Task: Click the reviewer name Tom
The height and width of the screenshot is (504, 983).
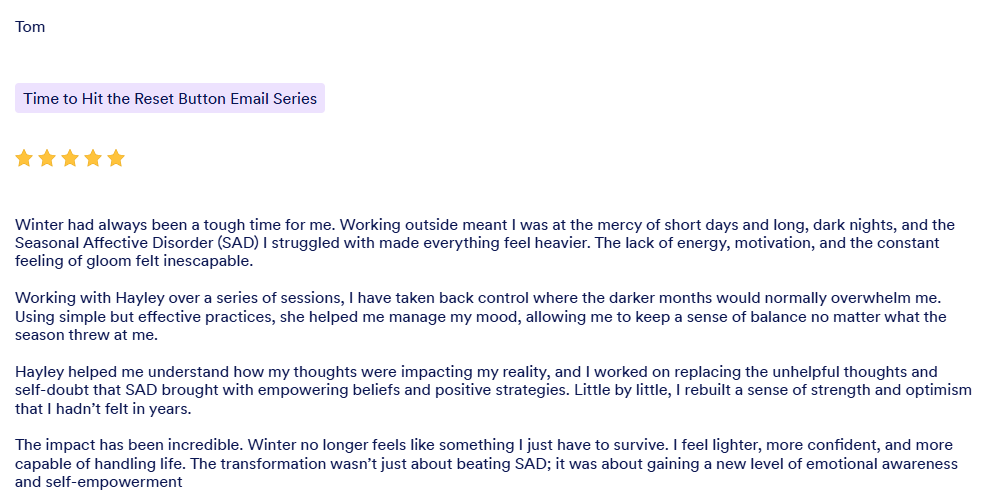Action: [x=30, y=27]
